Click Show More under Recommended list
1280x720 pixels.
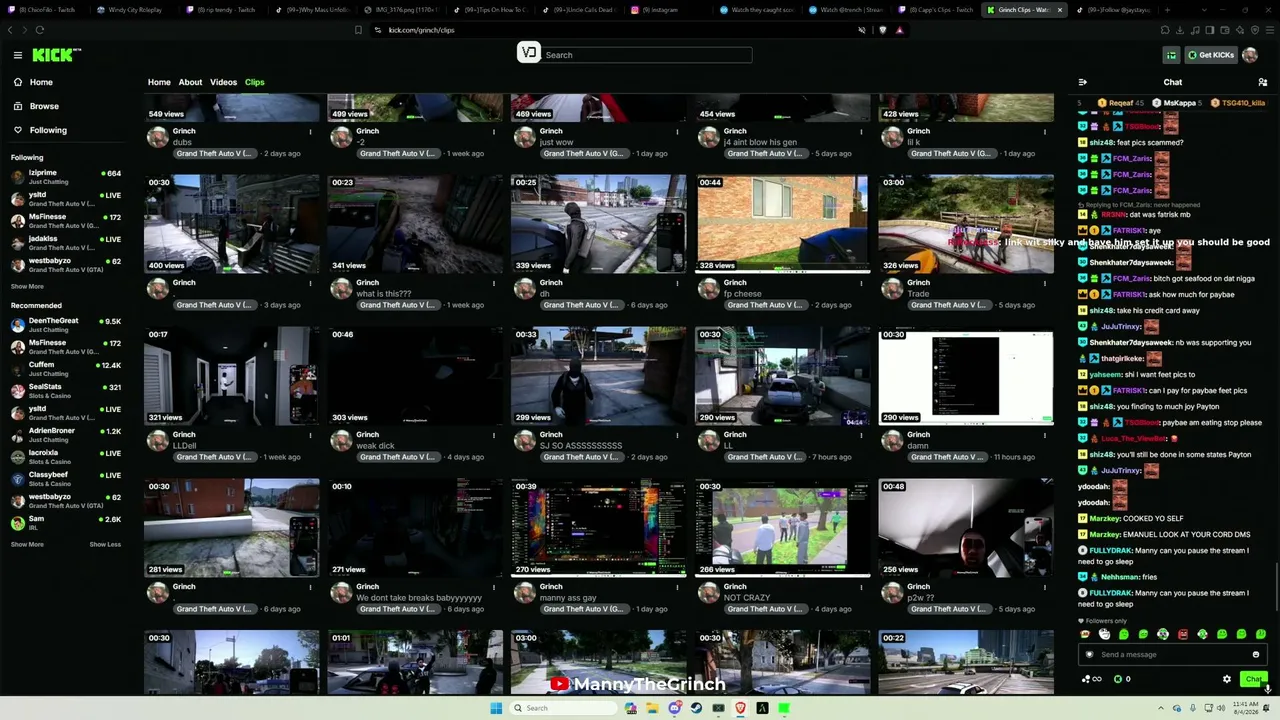(27, 544)
